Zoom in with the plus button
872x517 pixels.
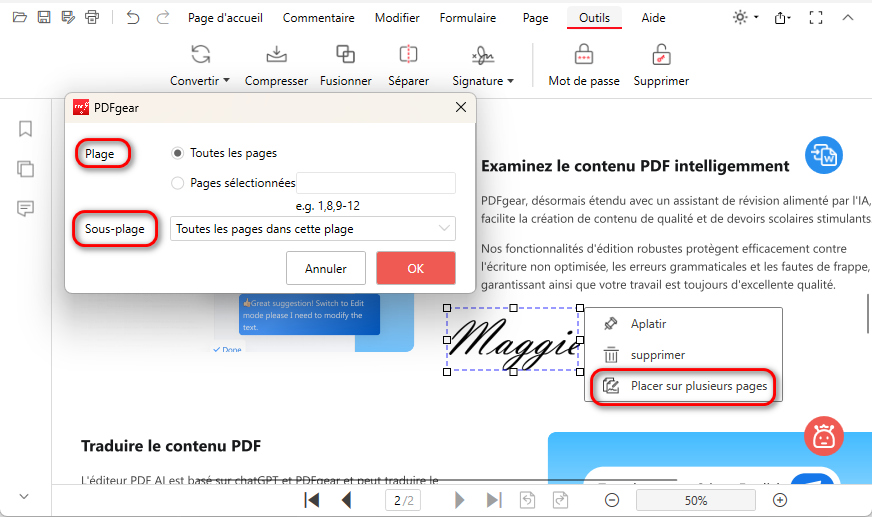pos(780,500)
